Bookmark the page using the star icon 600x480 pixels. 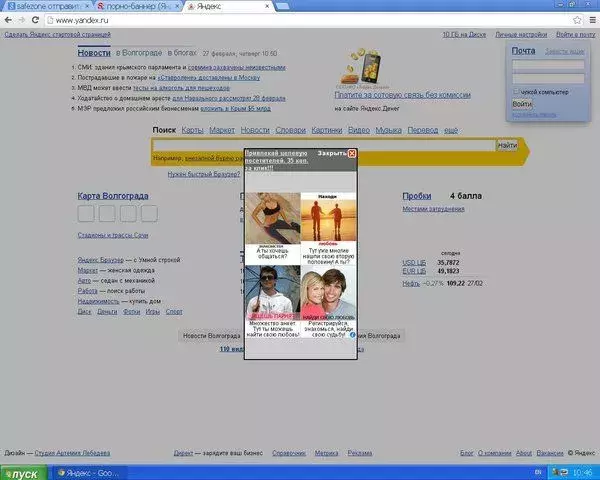pyautogui.click(x=577, y=20)
